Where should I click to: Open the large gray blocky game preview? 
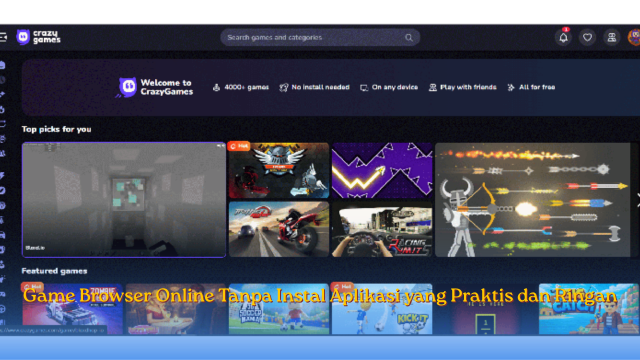coord(124,200)
